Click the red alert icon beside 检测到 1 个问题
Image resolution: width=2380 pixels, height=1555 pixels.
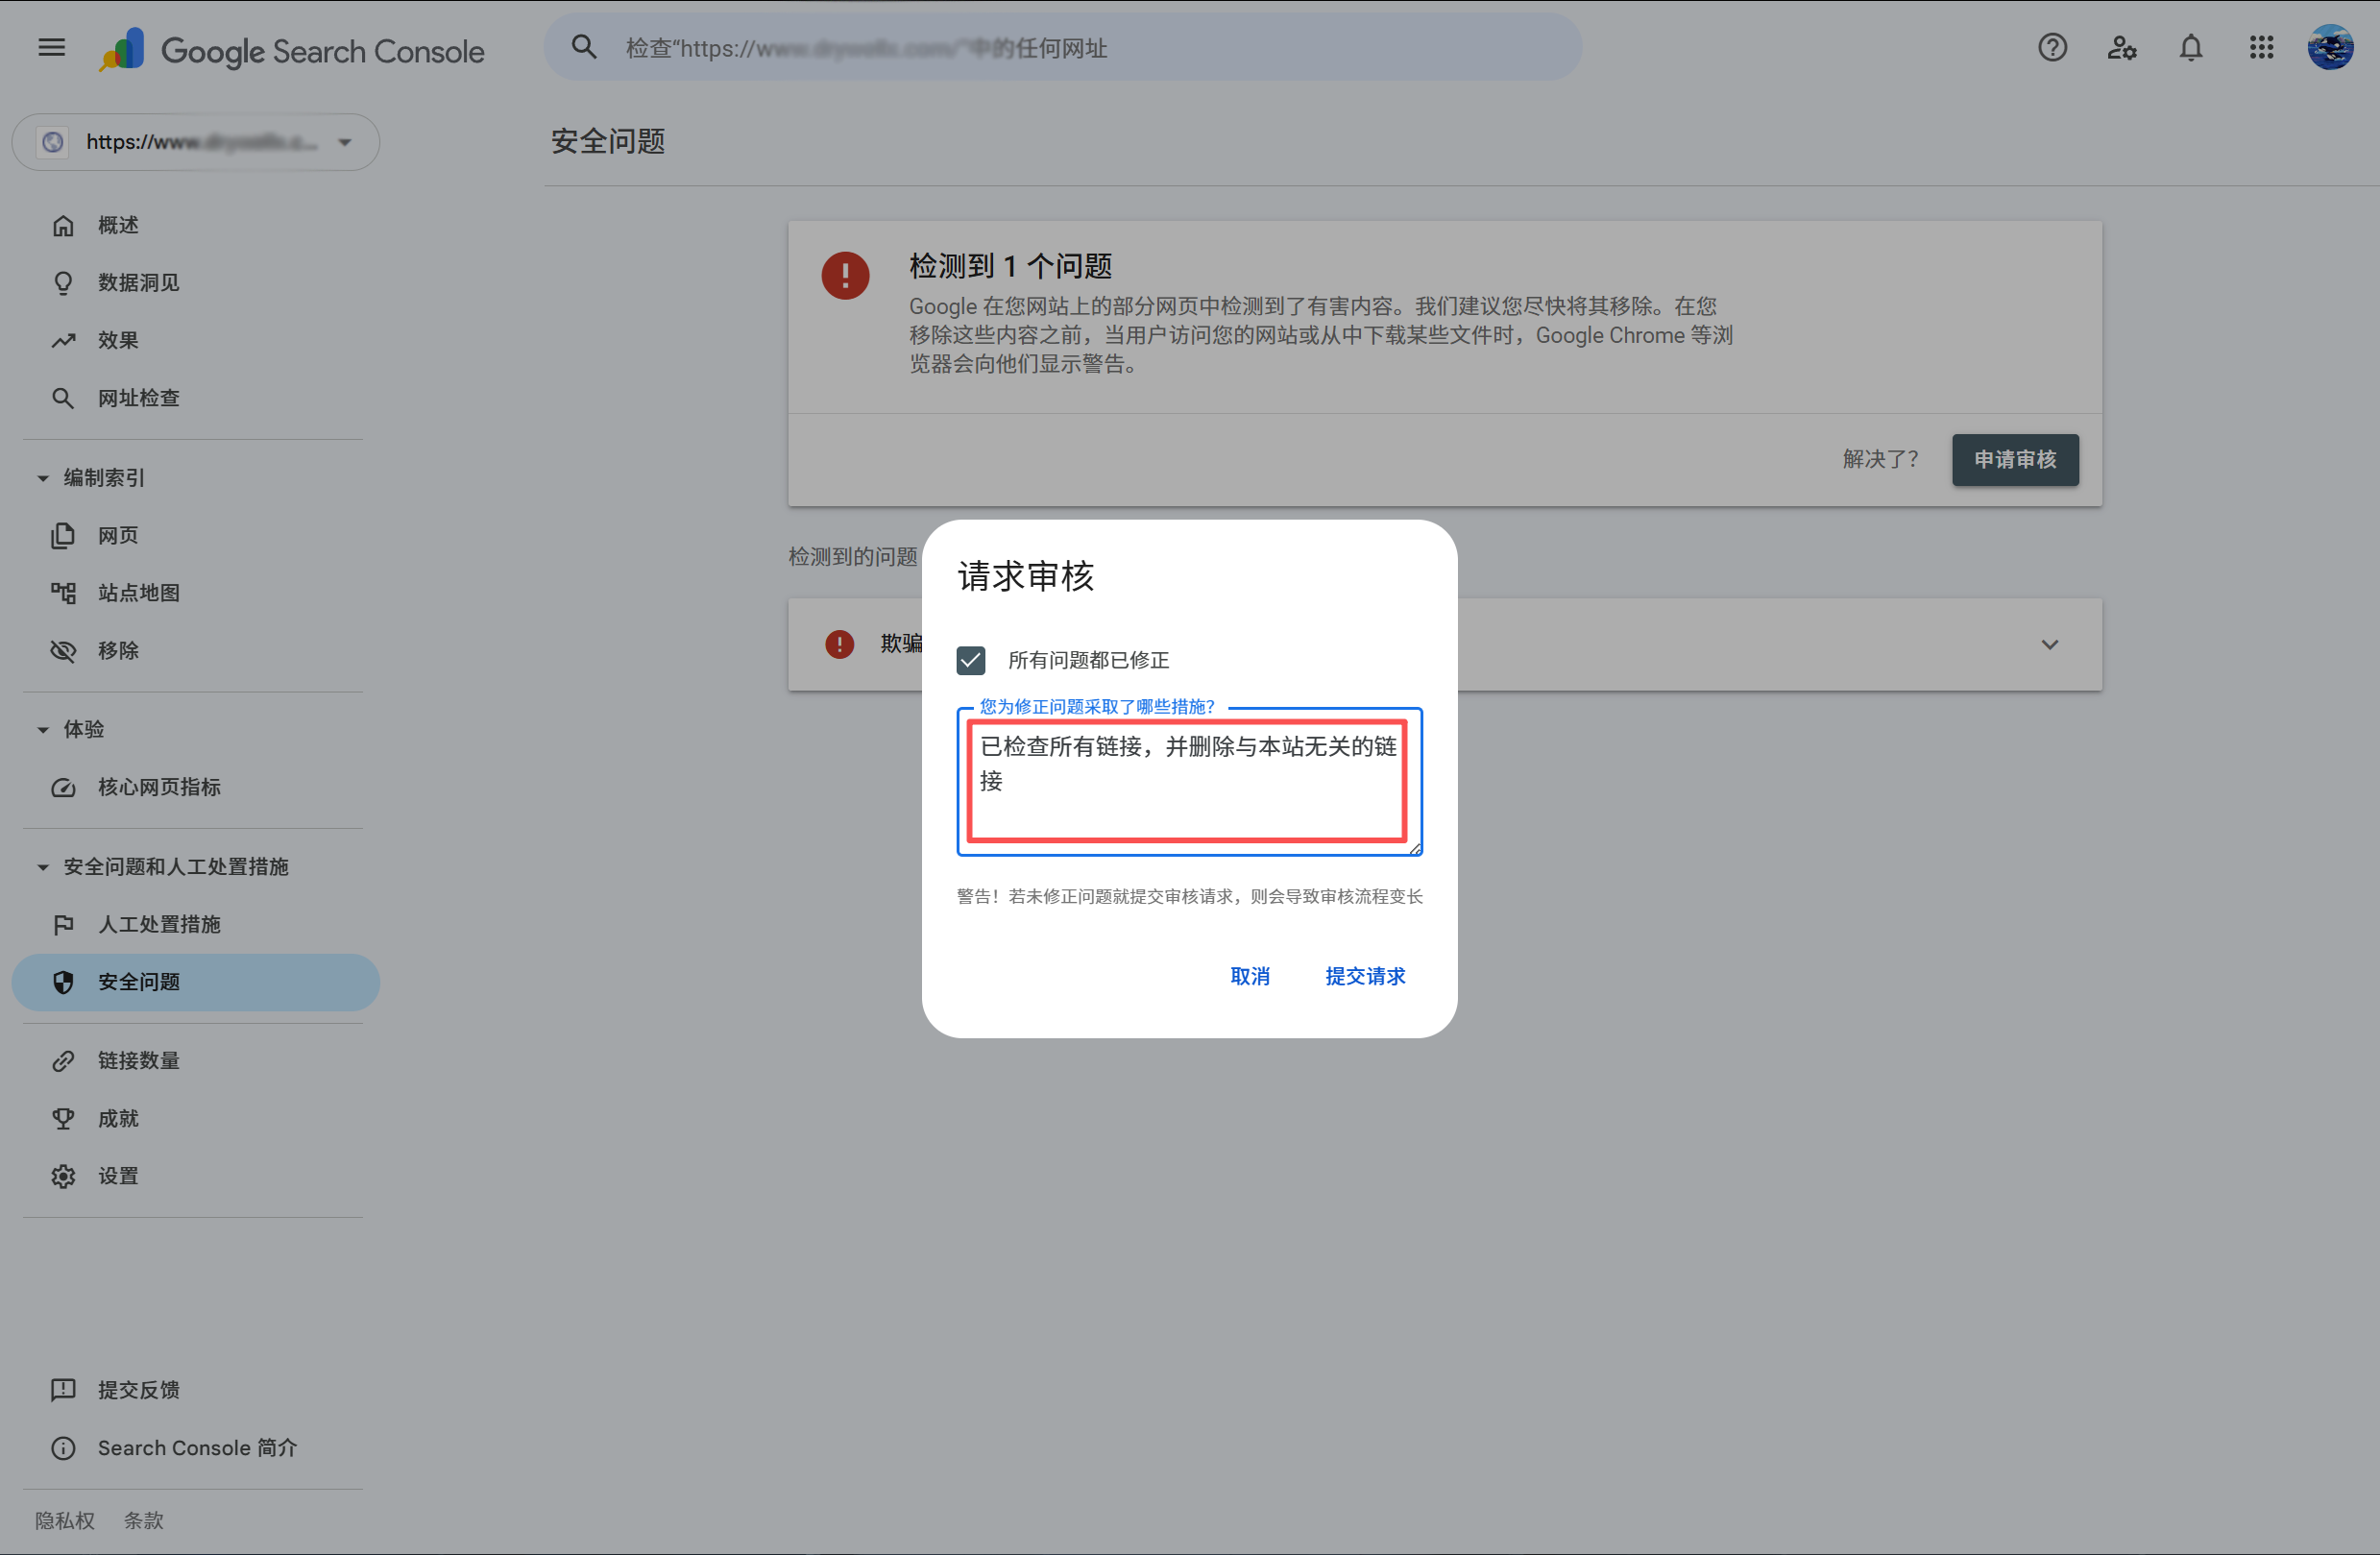845,275
